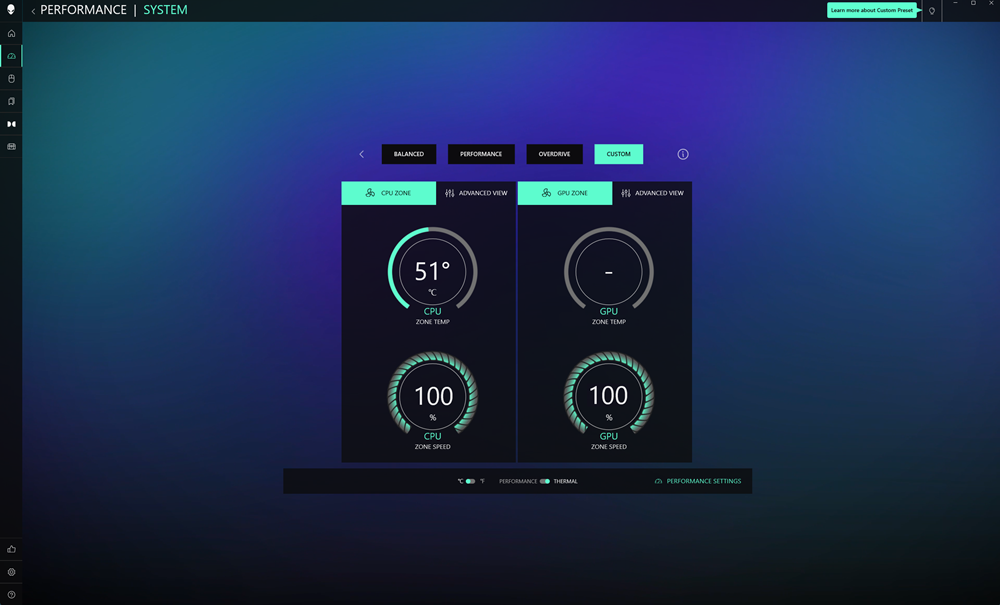Click SYSTEM breadcrumb title
This screenshot has height=605, width=1000.
pos(165,10)
